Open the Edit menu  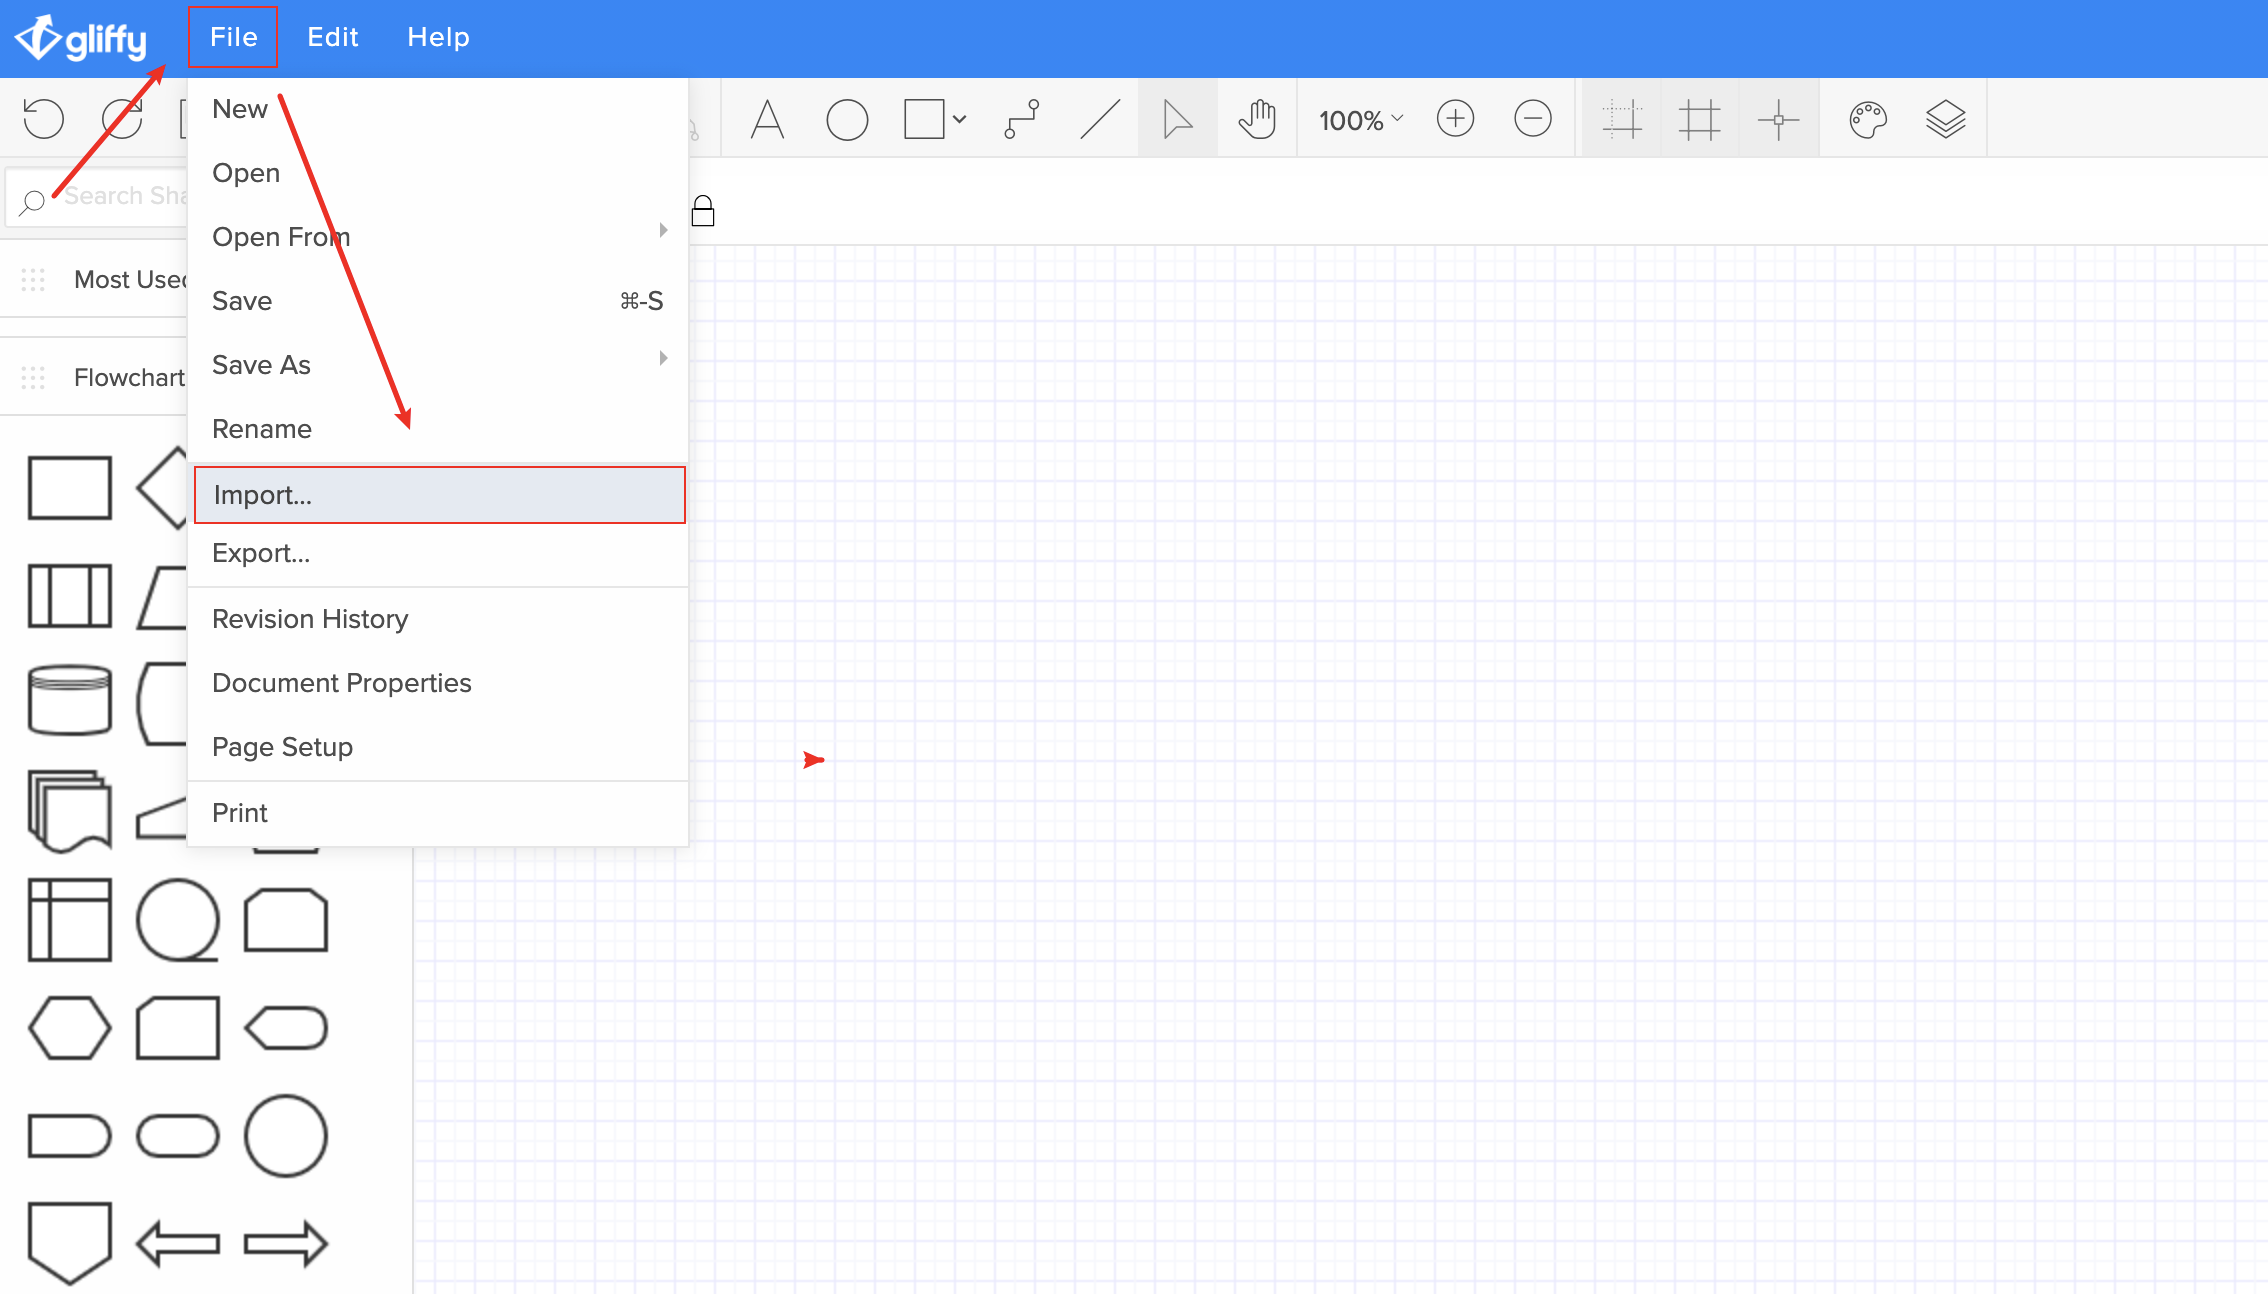point(332,37)
